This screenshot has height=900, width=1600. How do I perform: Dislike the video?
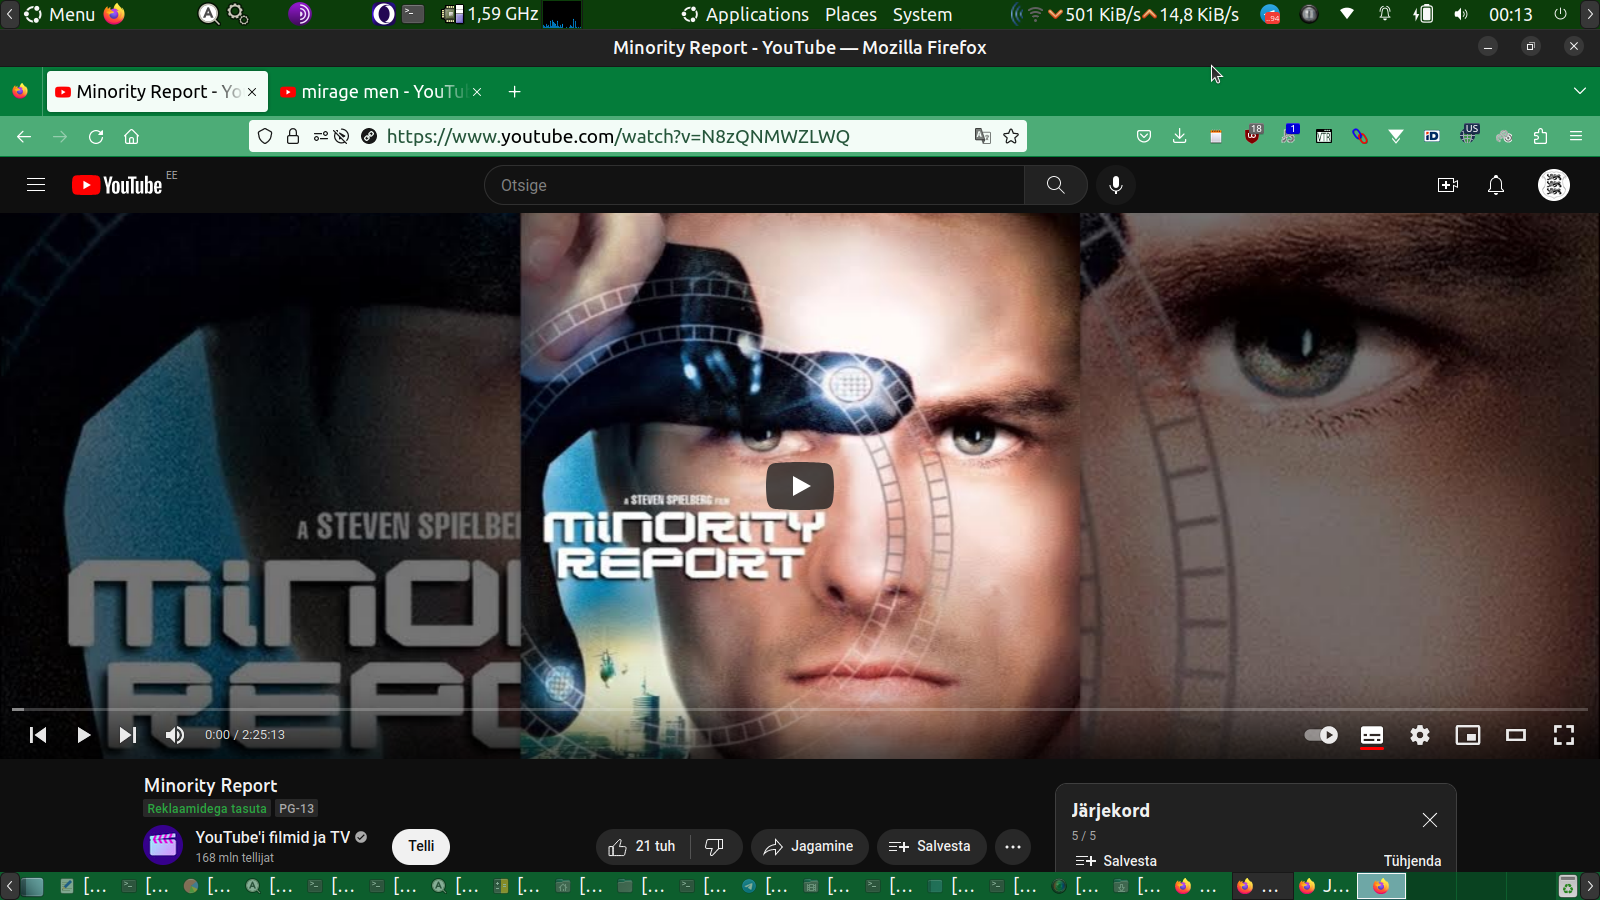(715, 847)
